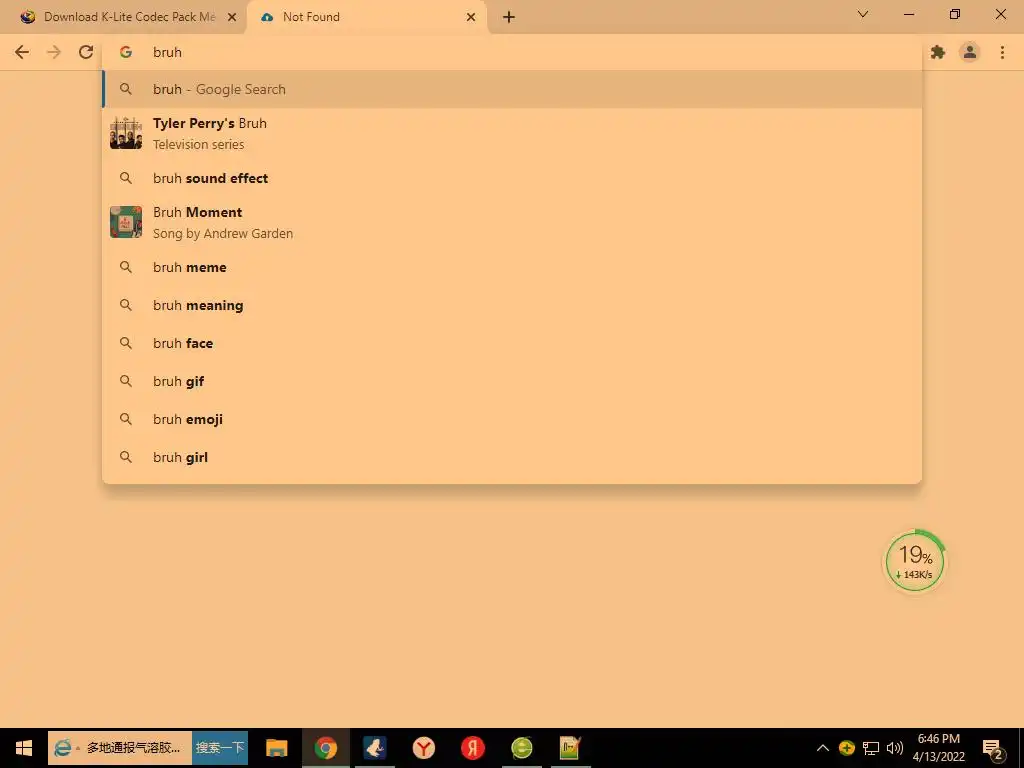Open network status tray icon
This screenshot has width=1024, height=768.
pos(871,748)
